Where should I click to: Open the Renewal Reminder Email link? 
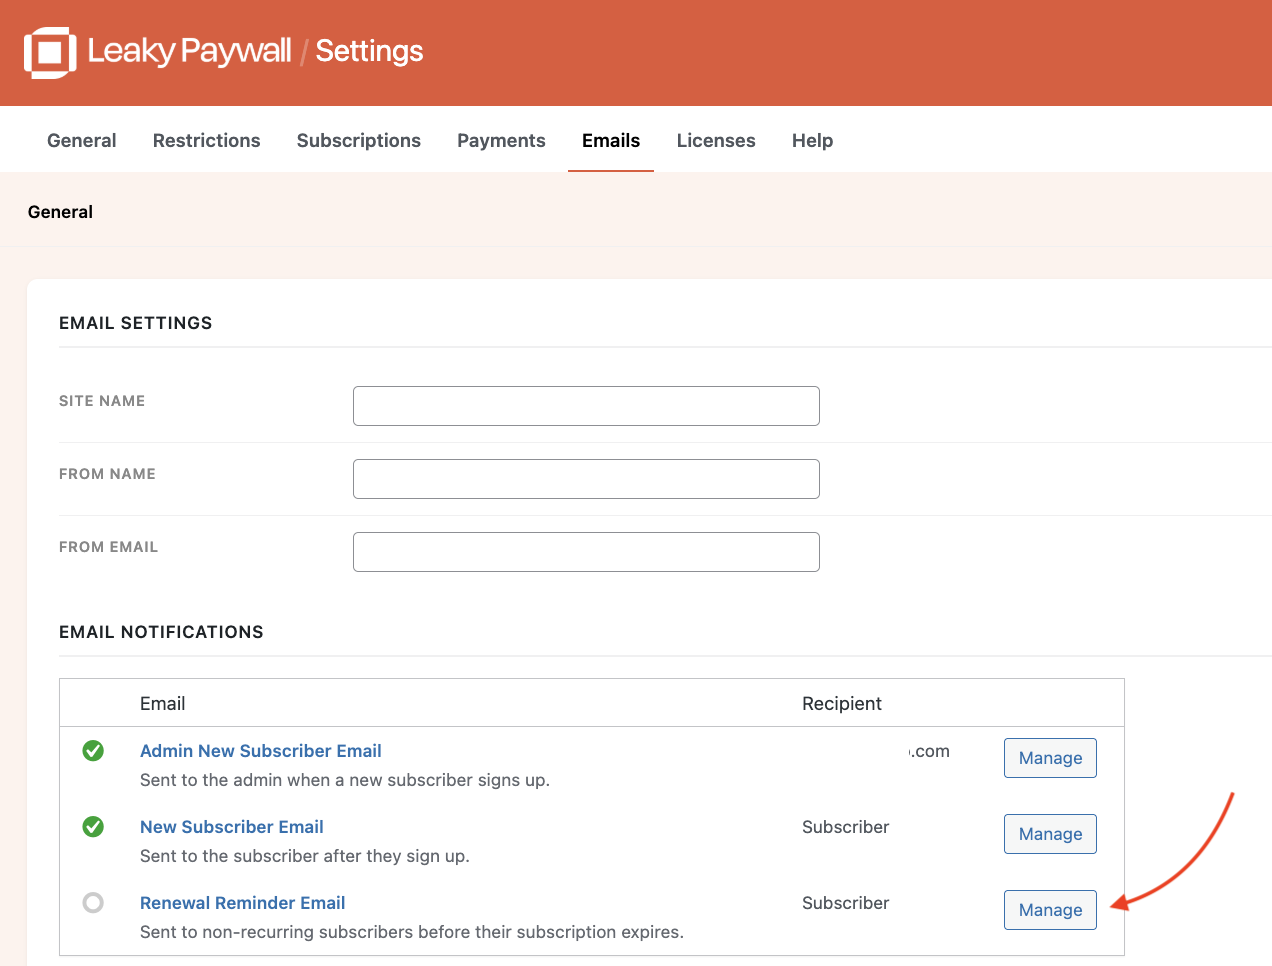(242, 903)
